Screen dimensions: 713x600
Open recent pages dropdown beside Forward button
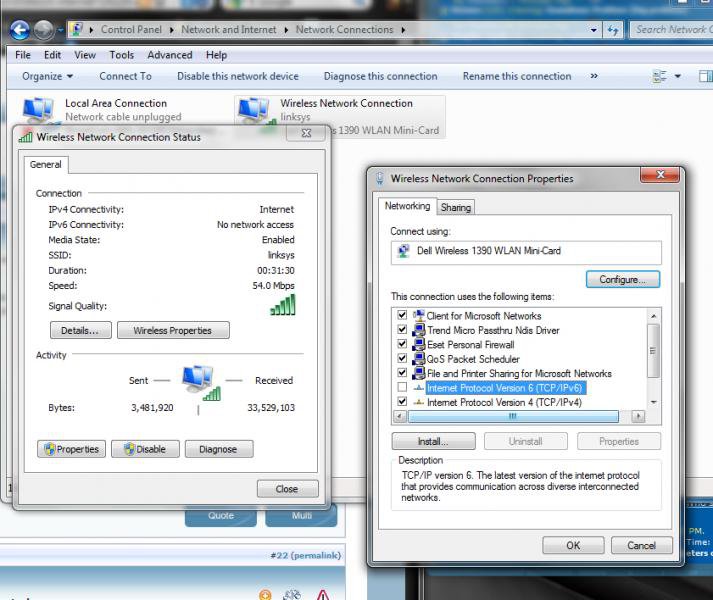[60, 30]
